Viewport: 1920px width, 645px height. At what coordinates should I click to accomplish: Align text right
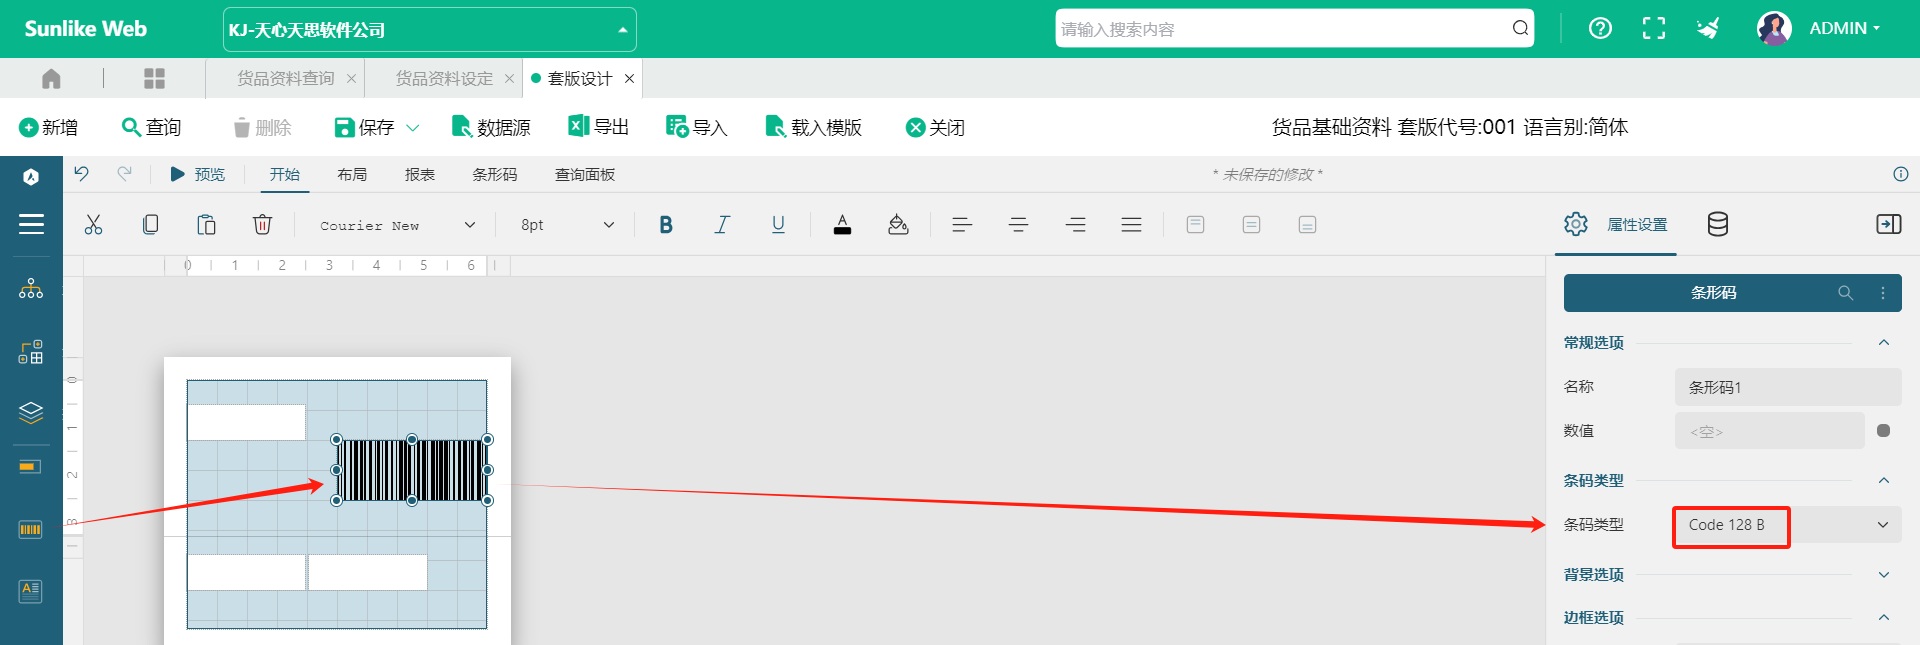click(x=1075, y=225)
